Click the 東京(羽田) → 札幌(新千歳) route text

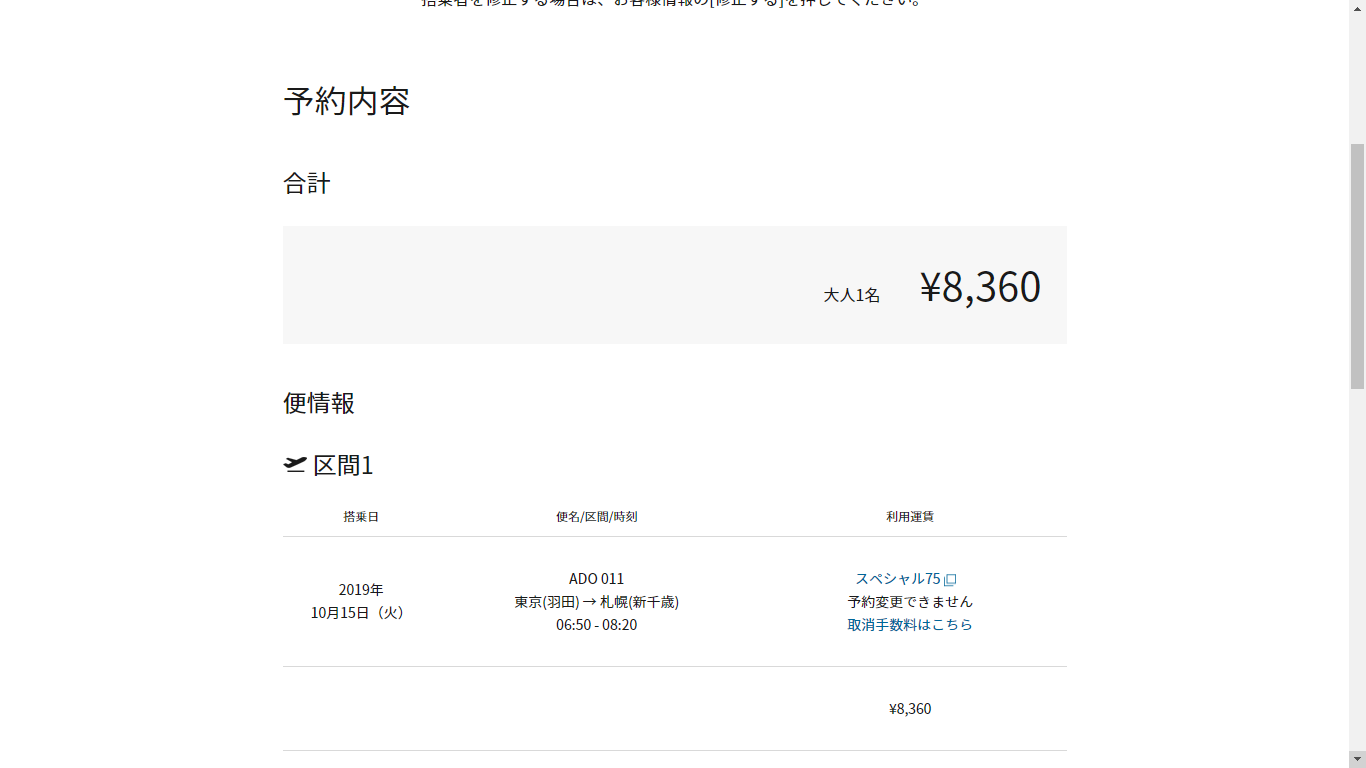(x=596, y=602)
